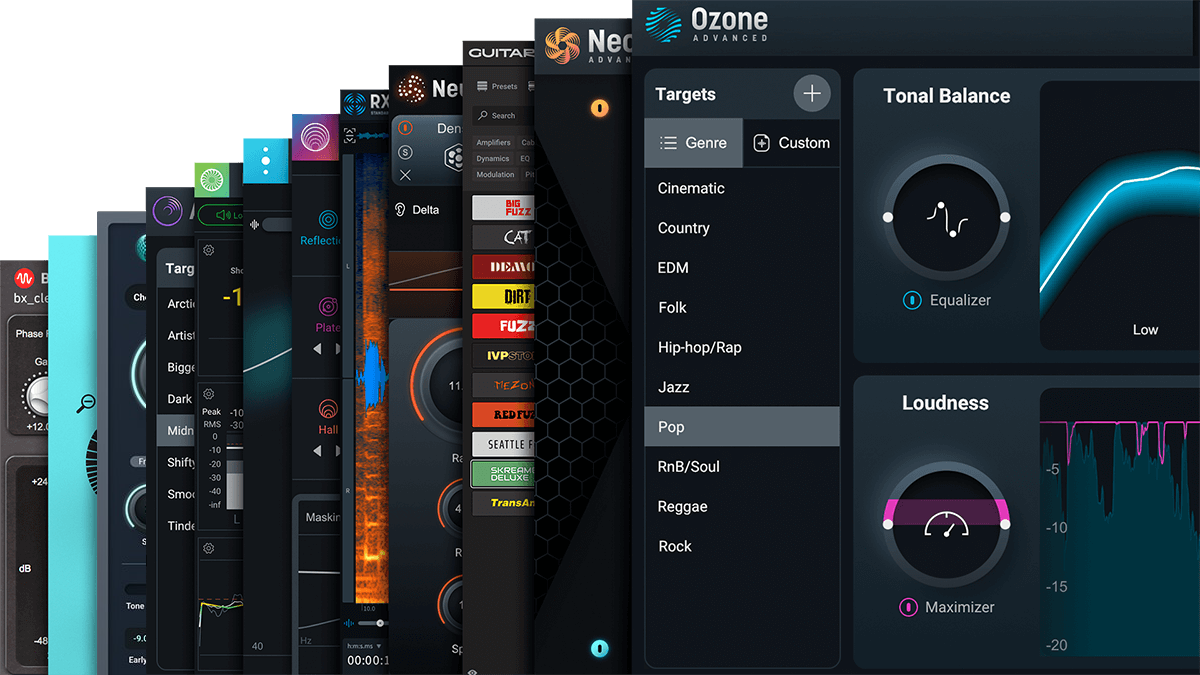
Task: Select the Hall reverb icon
Action: (x=328, y=408)
